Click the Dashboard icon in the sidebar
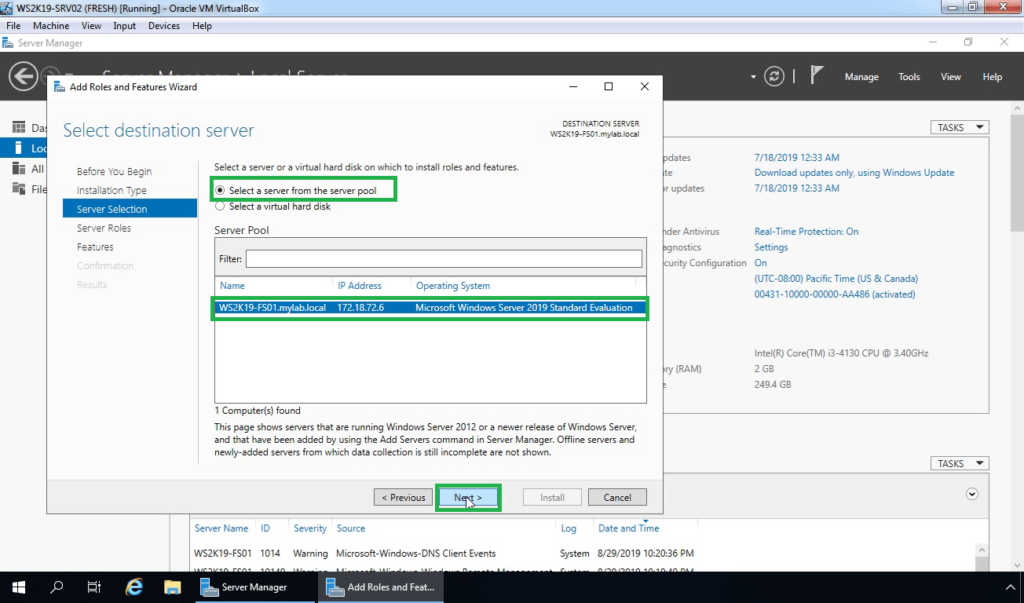 click(x=19, y=127)
